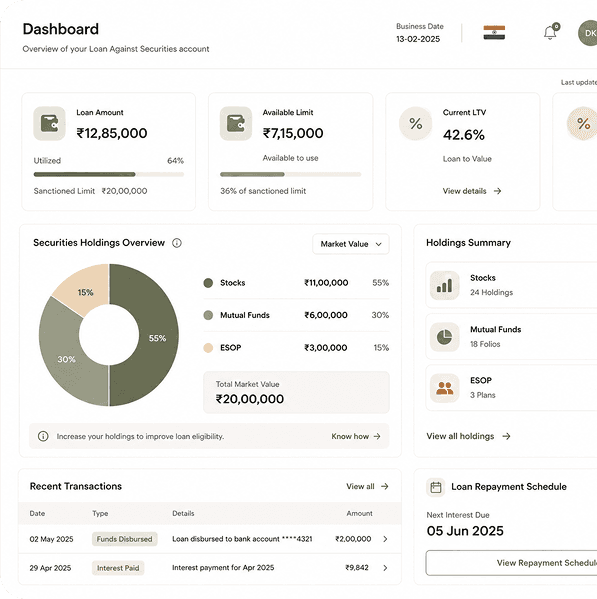
Task: Click Loan disbursed to bank account ****4321
Action: coord(242,539)
